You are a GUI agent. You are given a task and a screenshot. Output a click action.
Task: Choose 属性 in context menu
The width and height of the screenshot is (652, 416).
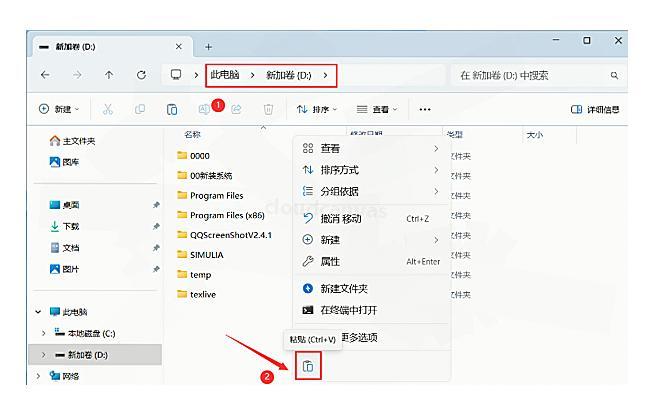371,262
